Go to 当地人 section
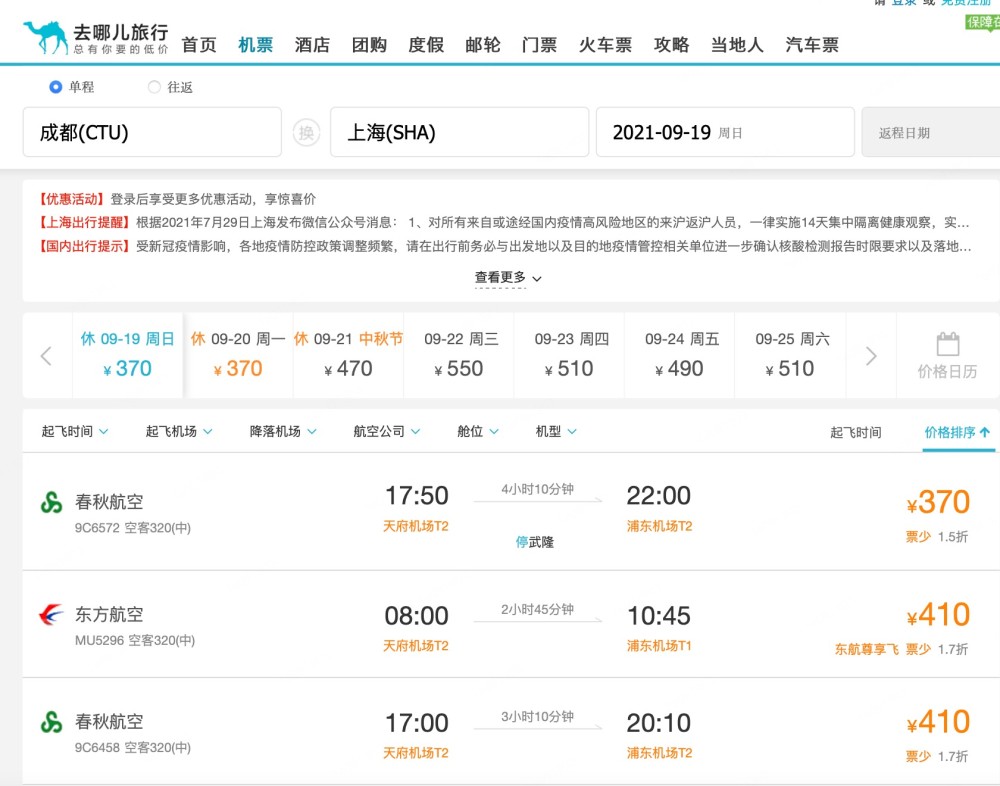The height and width of the screenshot is (786, 1000). coord(737,45)
